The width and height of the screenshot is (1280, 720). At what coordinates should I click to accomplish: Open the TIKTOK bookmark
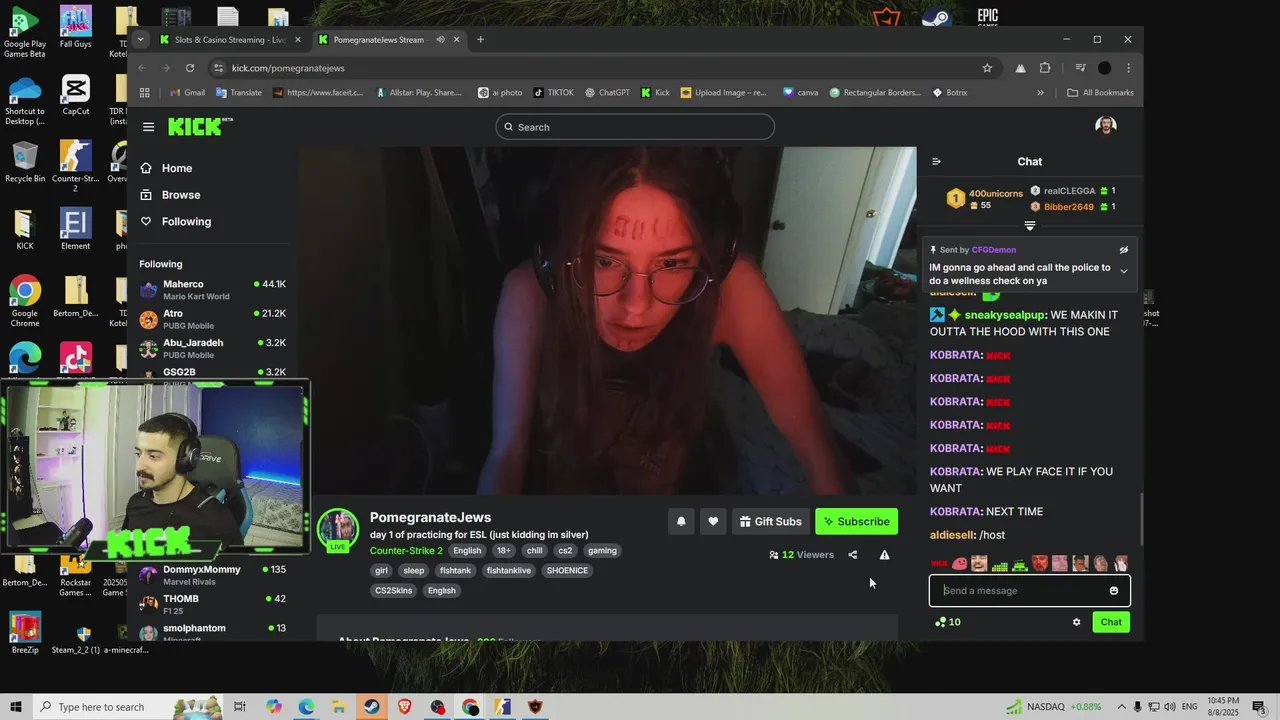[x=554, y=93]
